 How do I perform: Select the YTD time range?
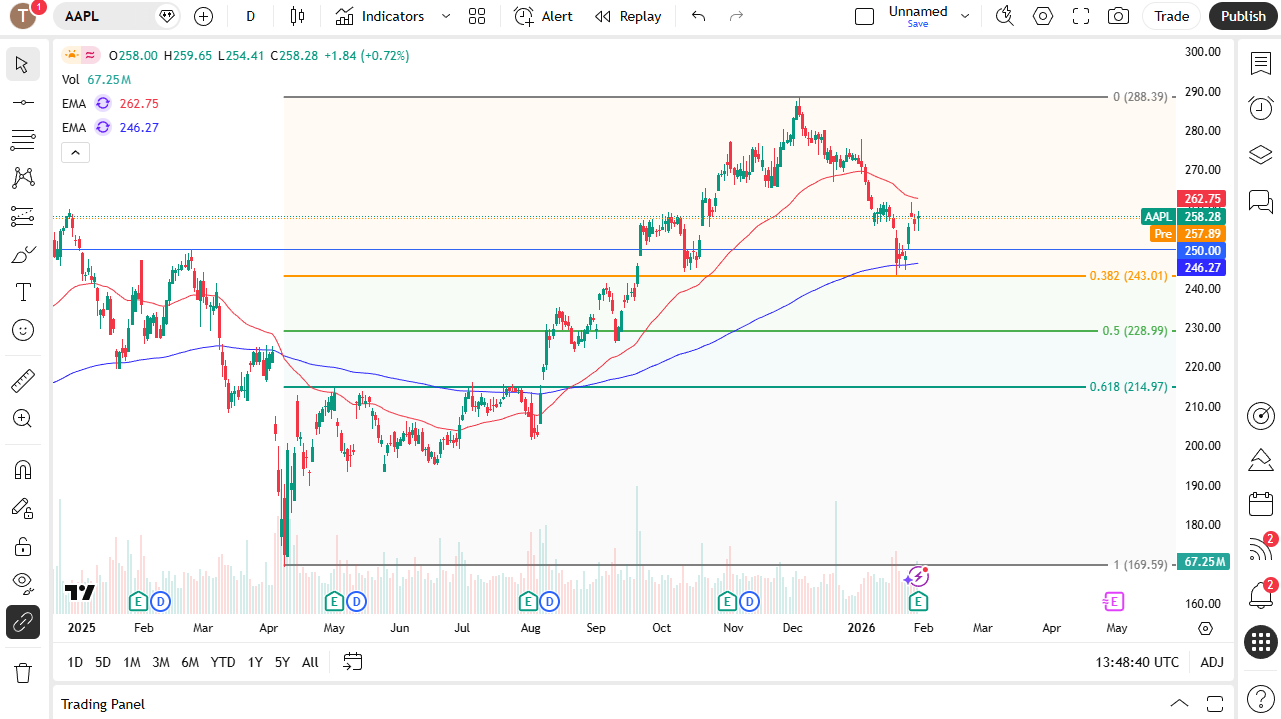[x=223, y=662]
